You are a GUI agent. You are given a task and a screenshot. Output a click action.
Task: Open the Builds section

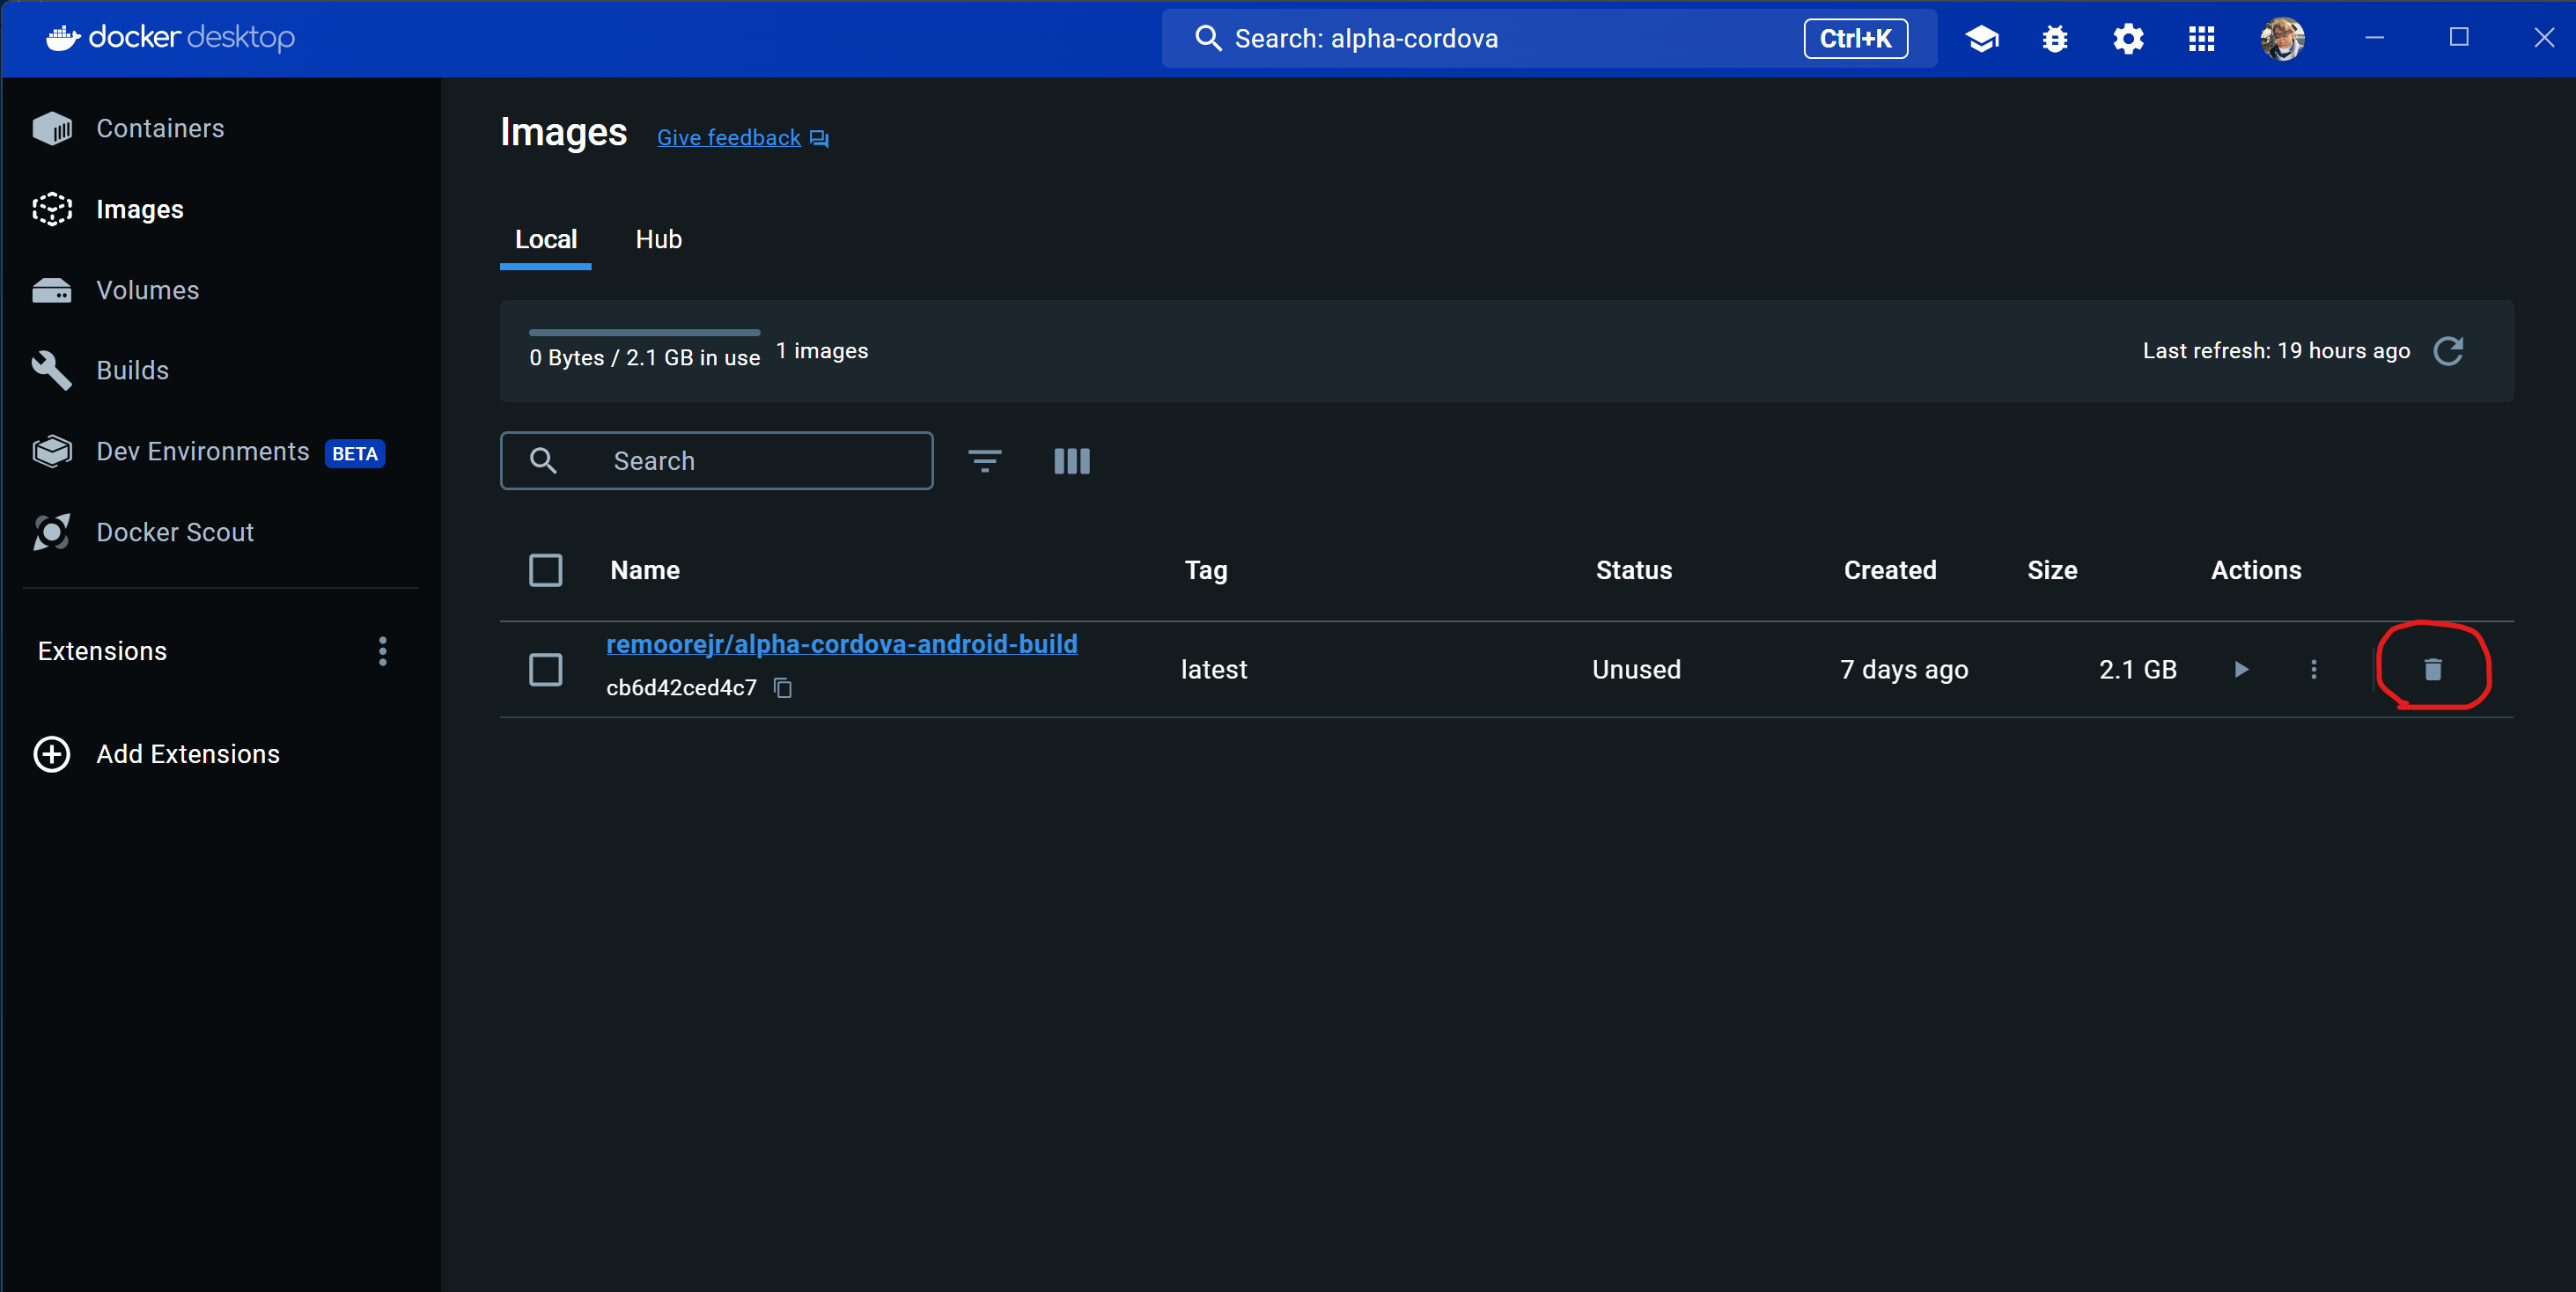pos(133,370)
